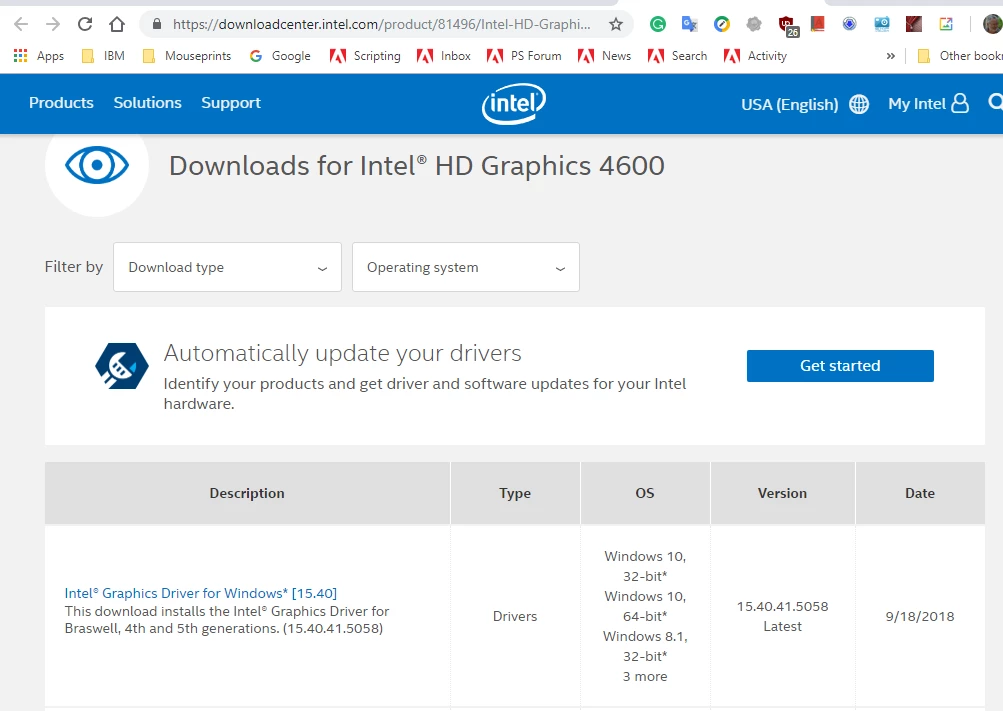Reload the page with the refresh icon
Screen dimensions: 1003x711
[84, 24]
